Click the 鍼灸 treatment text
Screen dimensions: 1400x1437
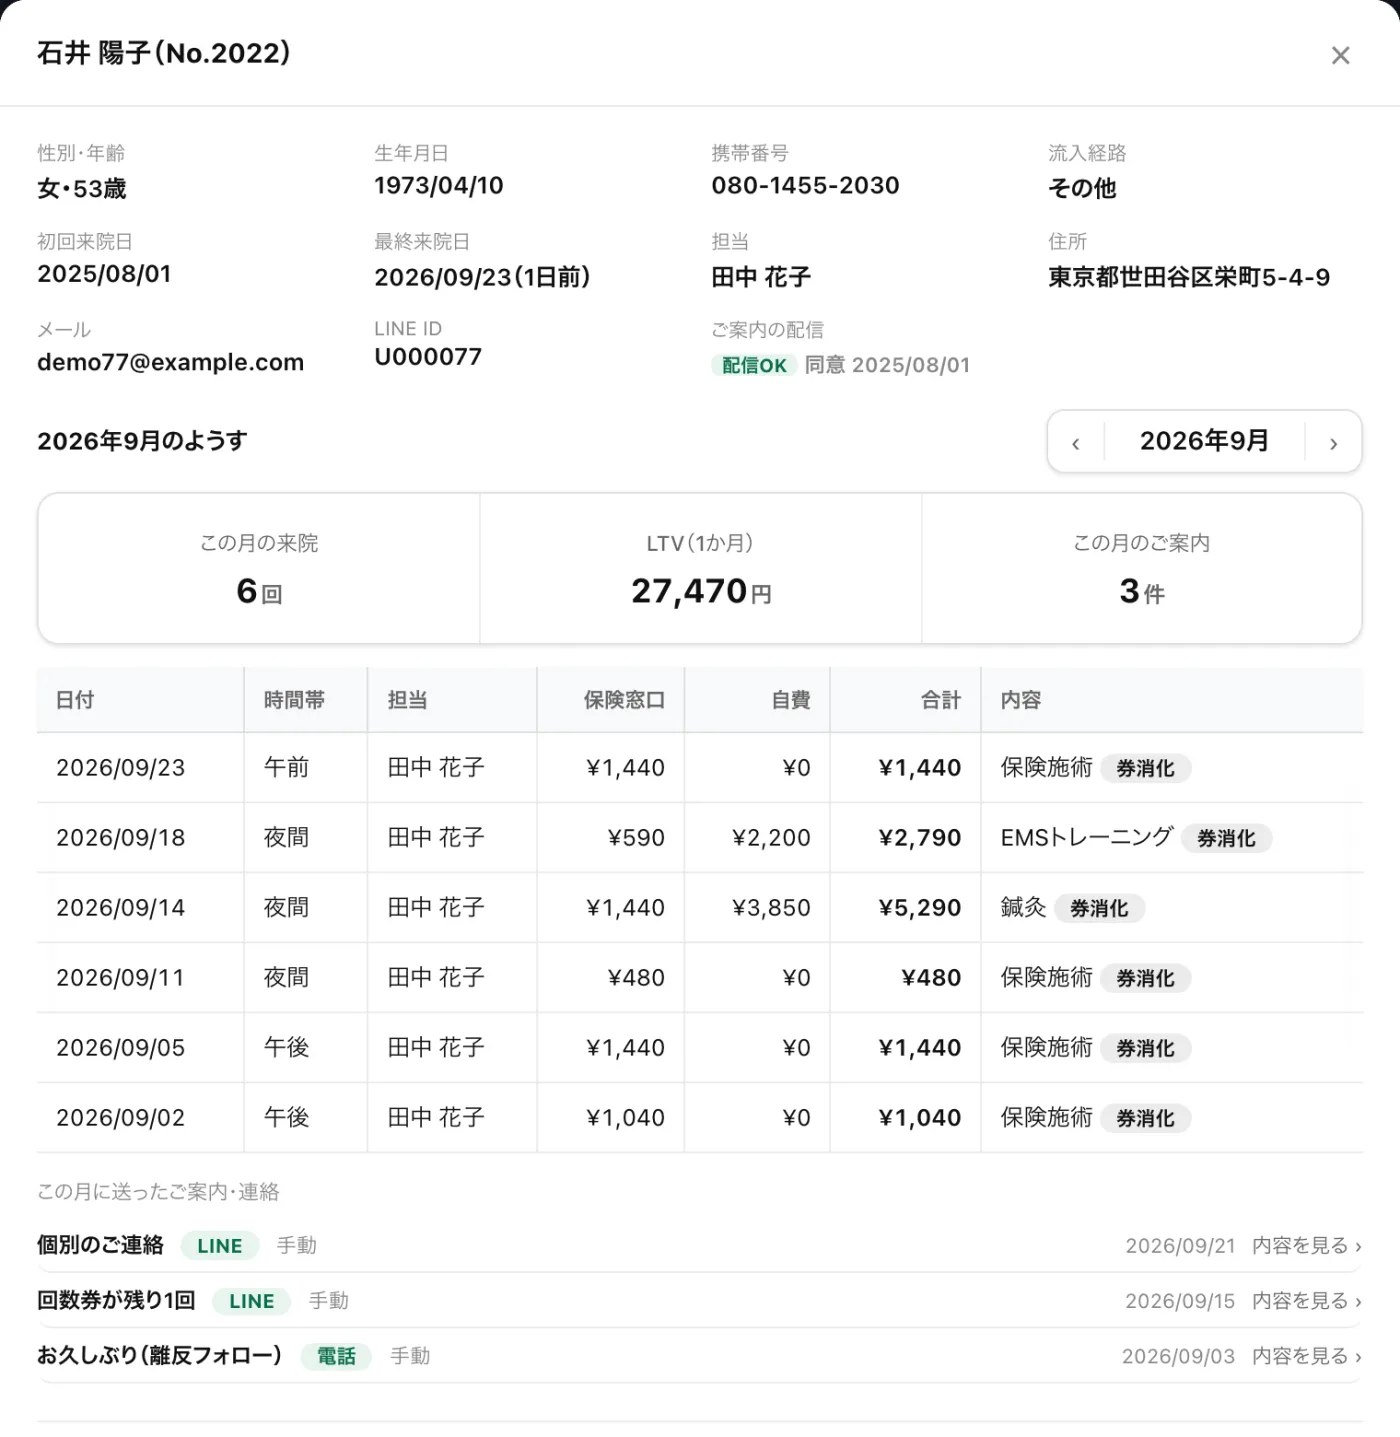pos(1023,908)
